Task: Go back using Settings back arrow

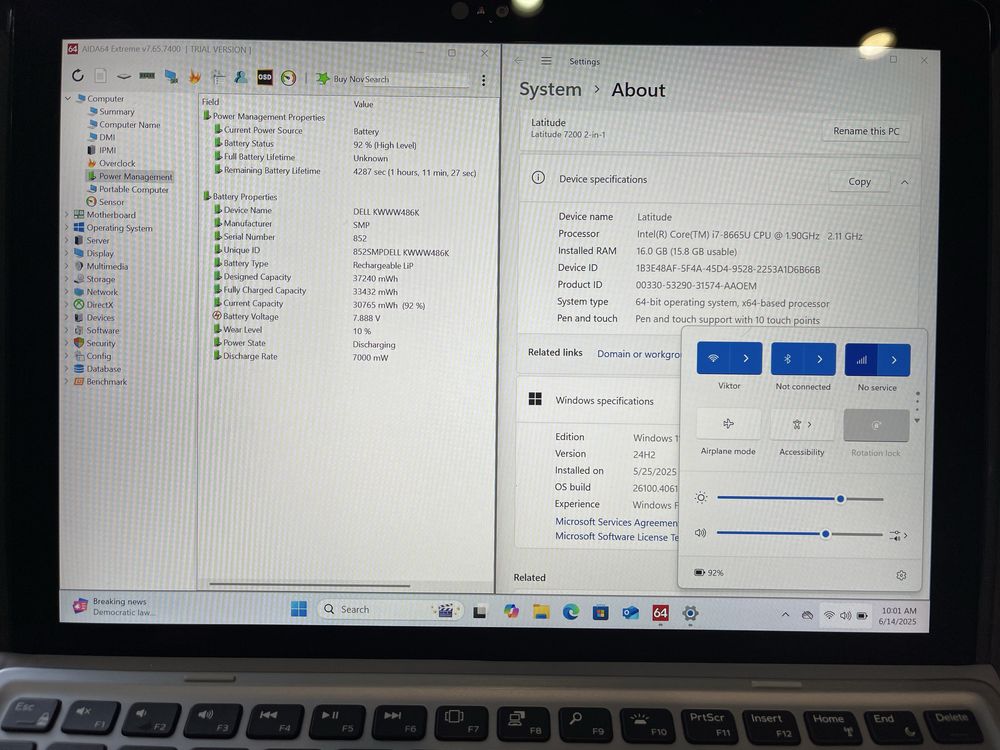Action: click(x=518, y=61)
